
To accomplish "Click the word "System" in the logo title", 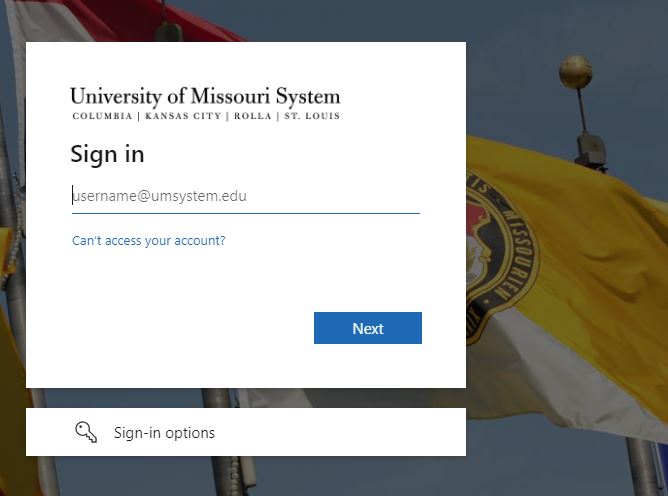I will click(x=308, y=97).
